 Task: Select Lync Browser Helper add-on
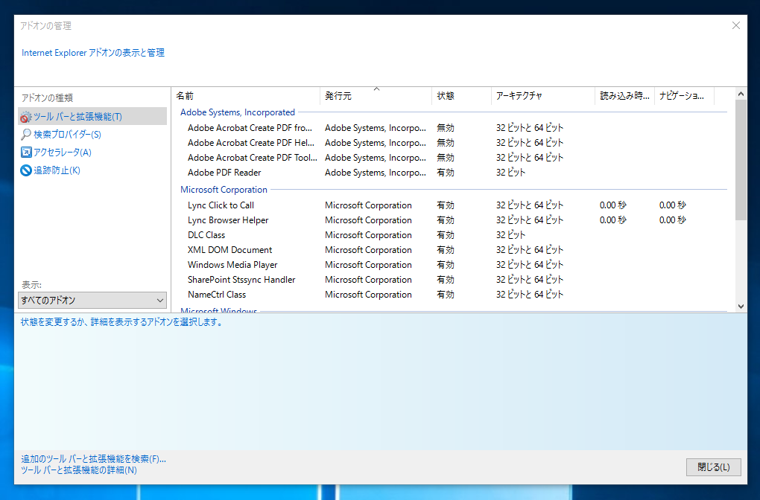(x=453, y=220)
